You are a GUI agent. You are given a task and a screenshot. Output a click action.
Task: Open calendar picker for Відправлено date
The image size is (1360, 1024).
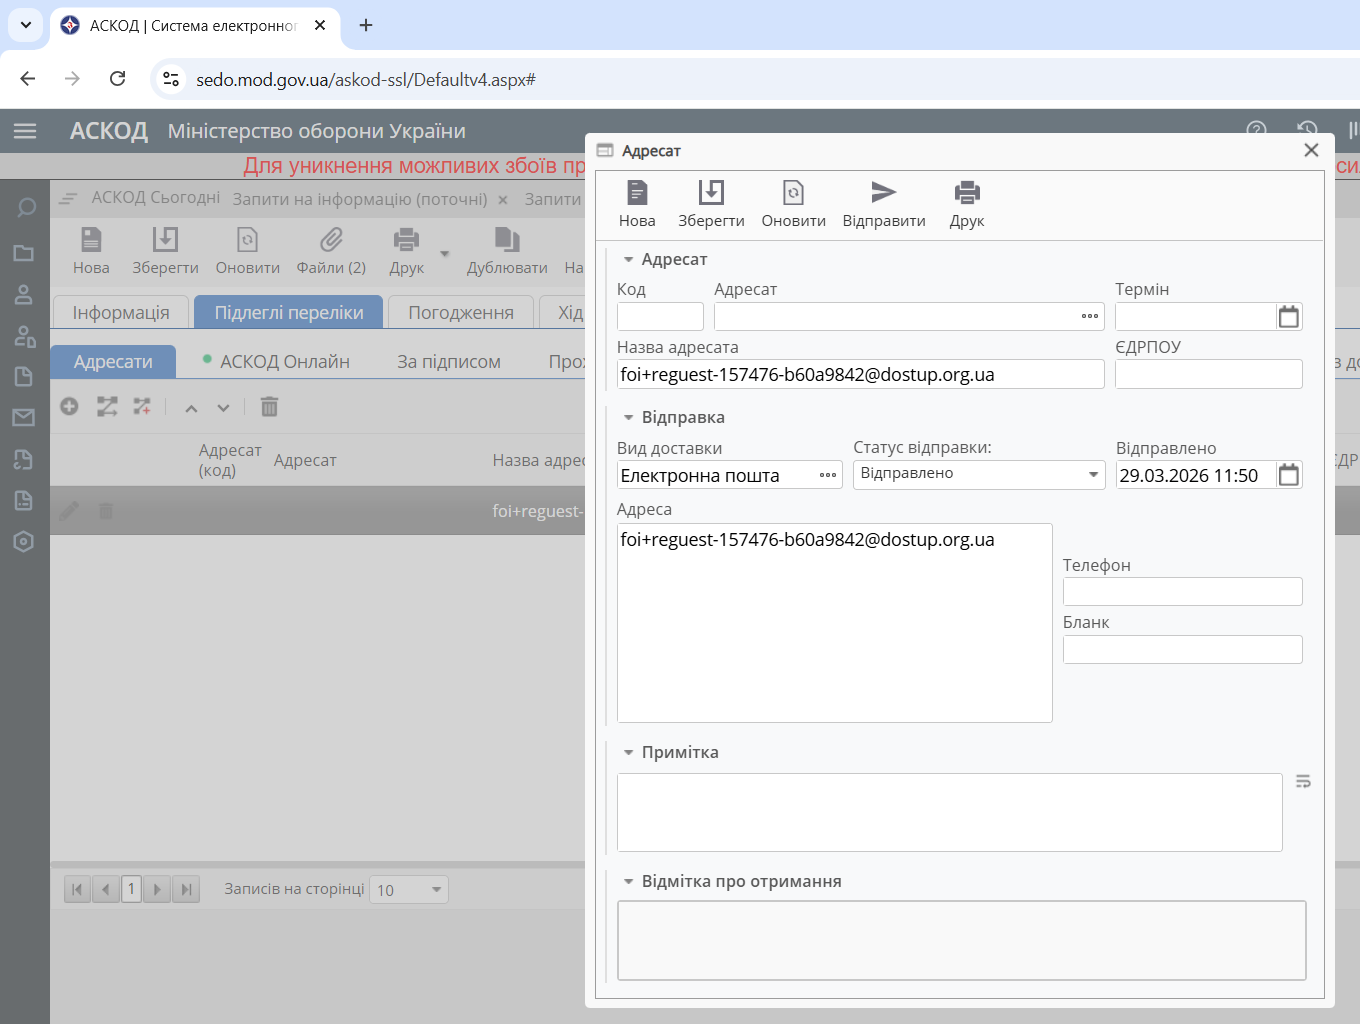pyautogui.click(x=1289, y=475)
